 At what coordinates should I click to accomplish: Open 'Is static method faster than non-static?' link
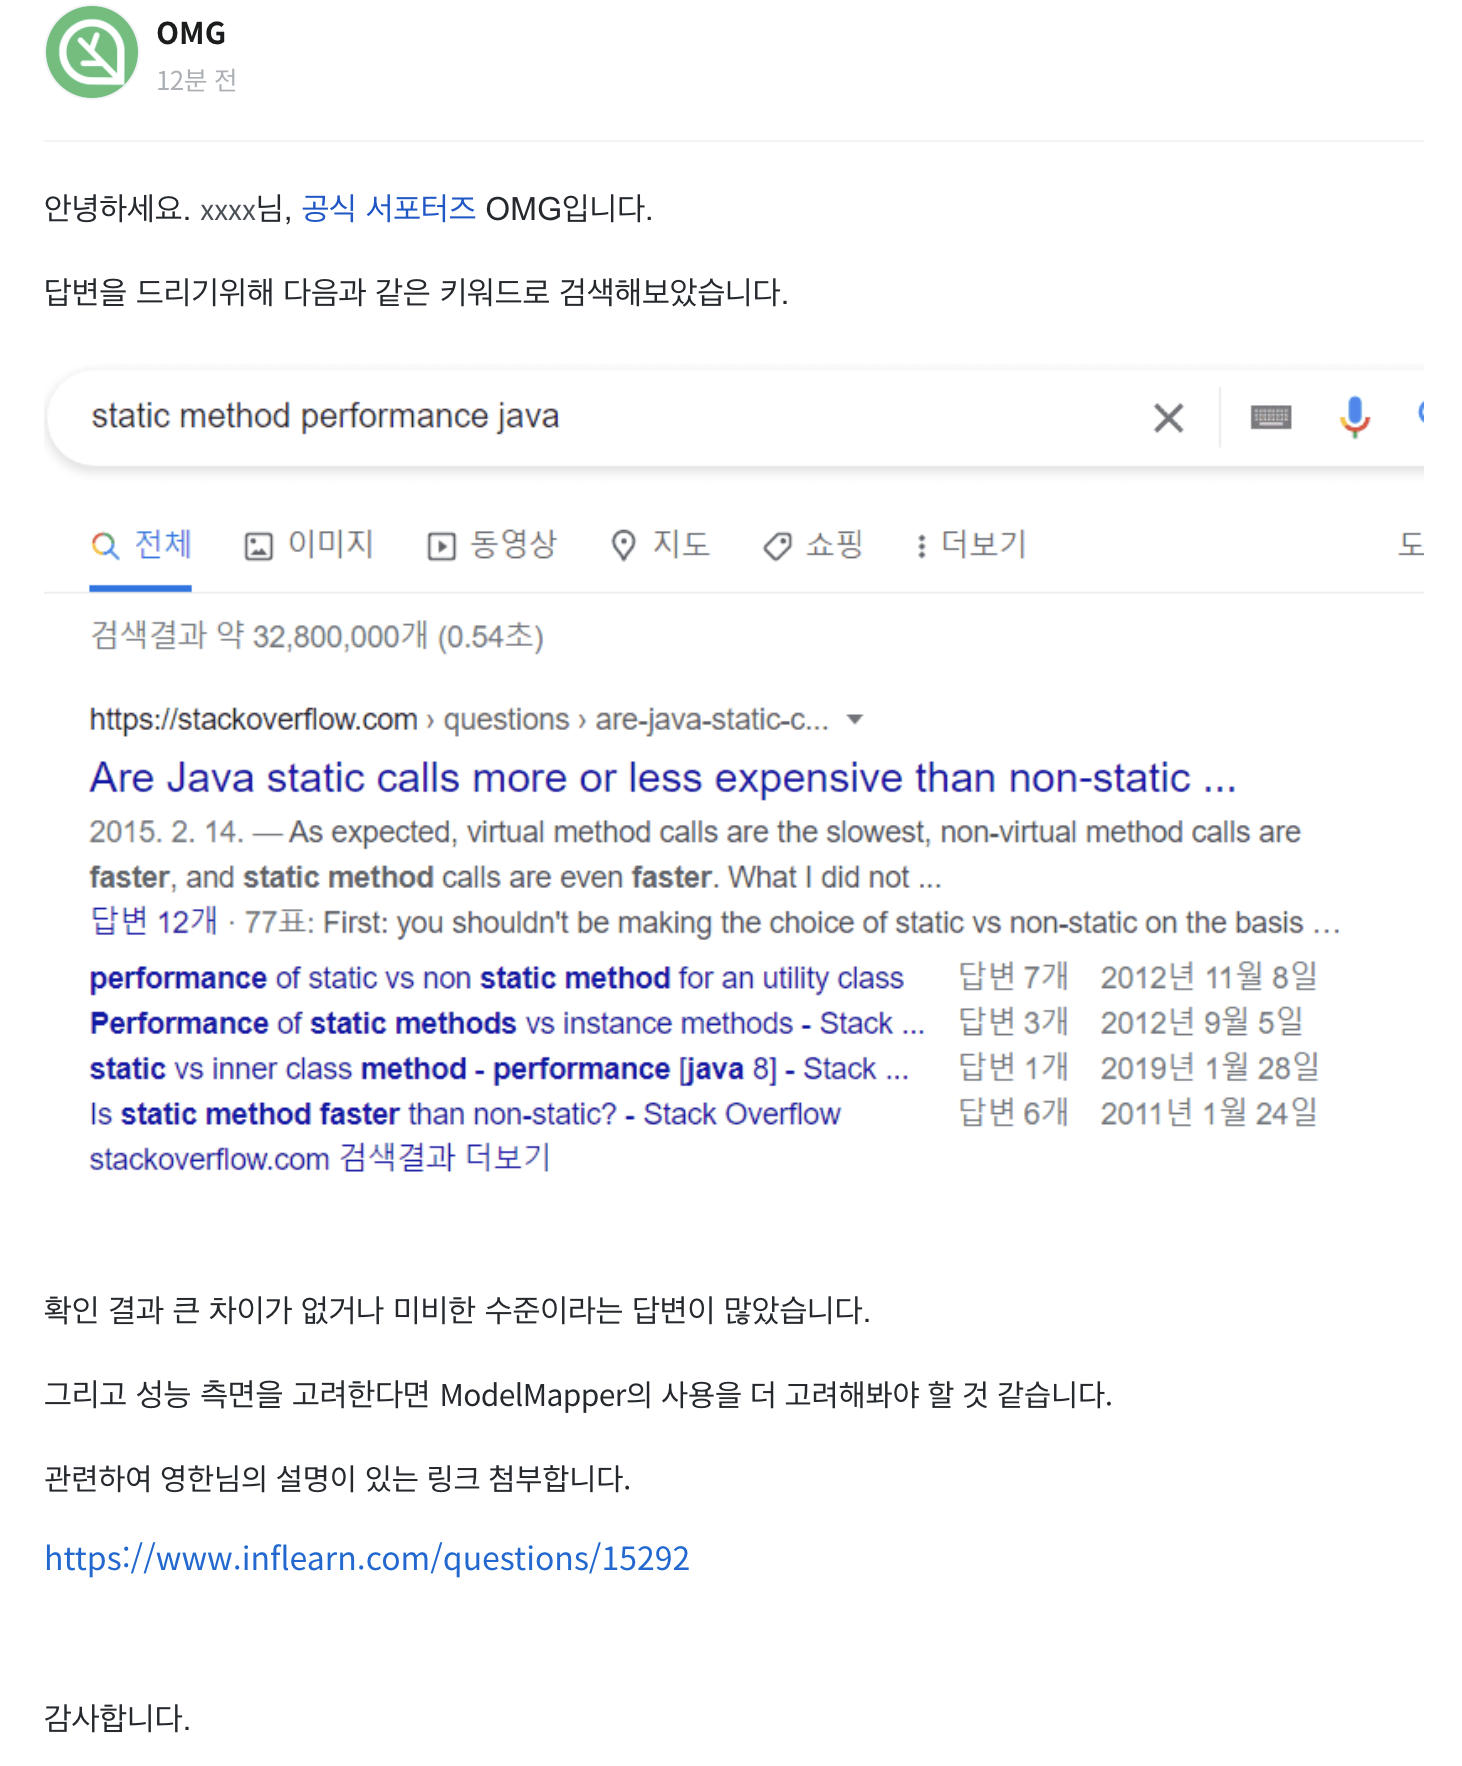pyautogui.click(x=465, y=1113)
